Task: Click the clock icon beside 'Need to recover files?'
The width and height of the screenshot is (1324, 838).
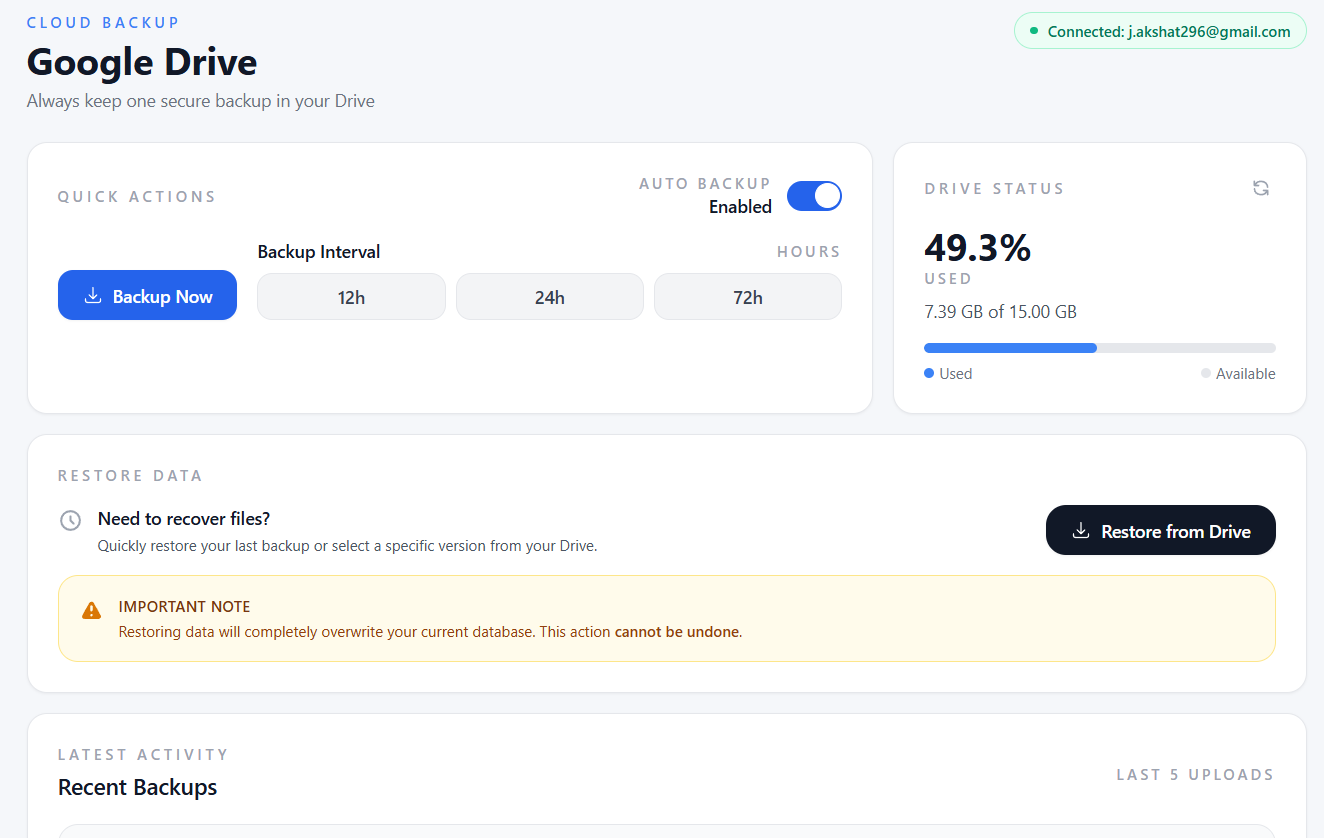Action: [70, 520]
